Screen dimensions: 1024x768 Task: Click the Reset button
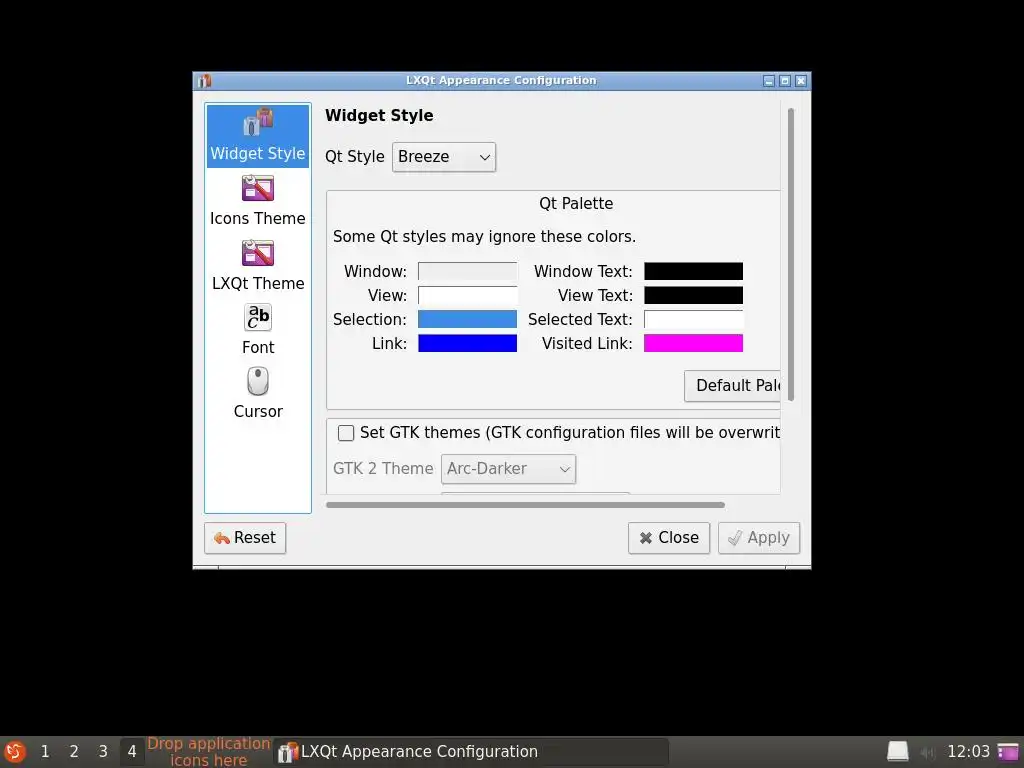point(245,537)
